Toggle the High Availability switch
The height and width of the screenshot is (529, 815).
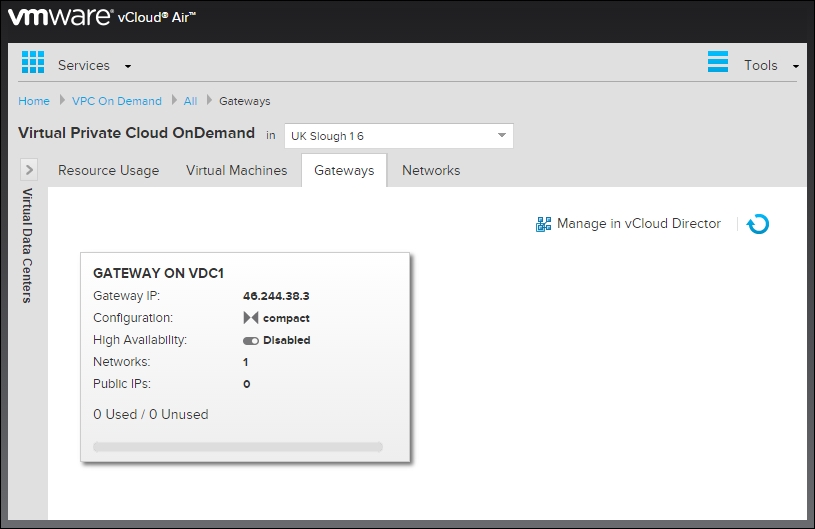pyautogui.click(x=251, y=340)
